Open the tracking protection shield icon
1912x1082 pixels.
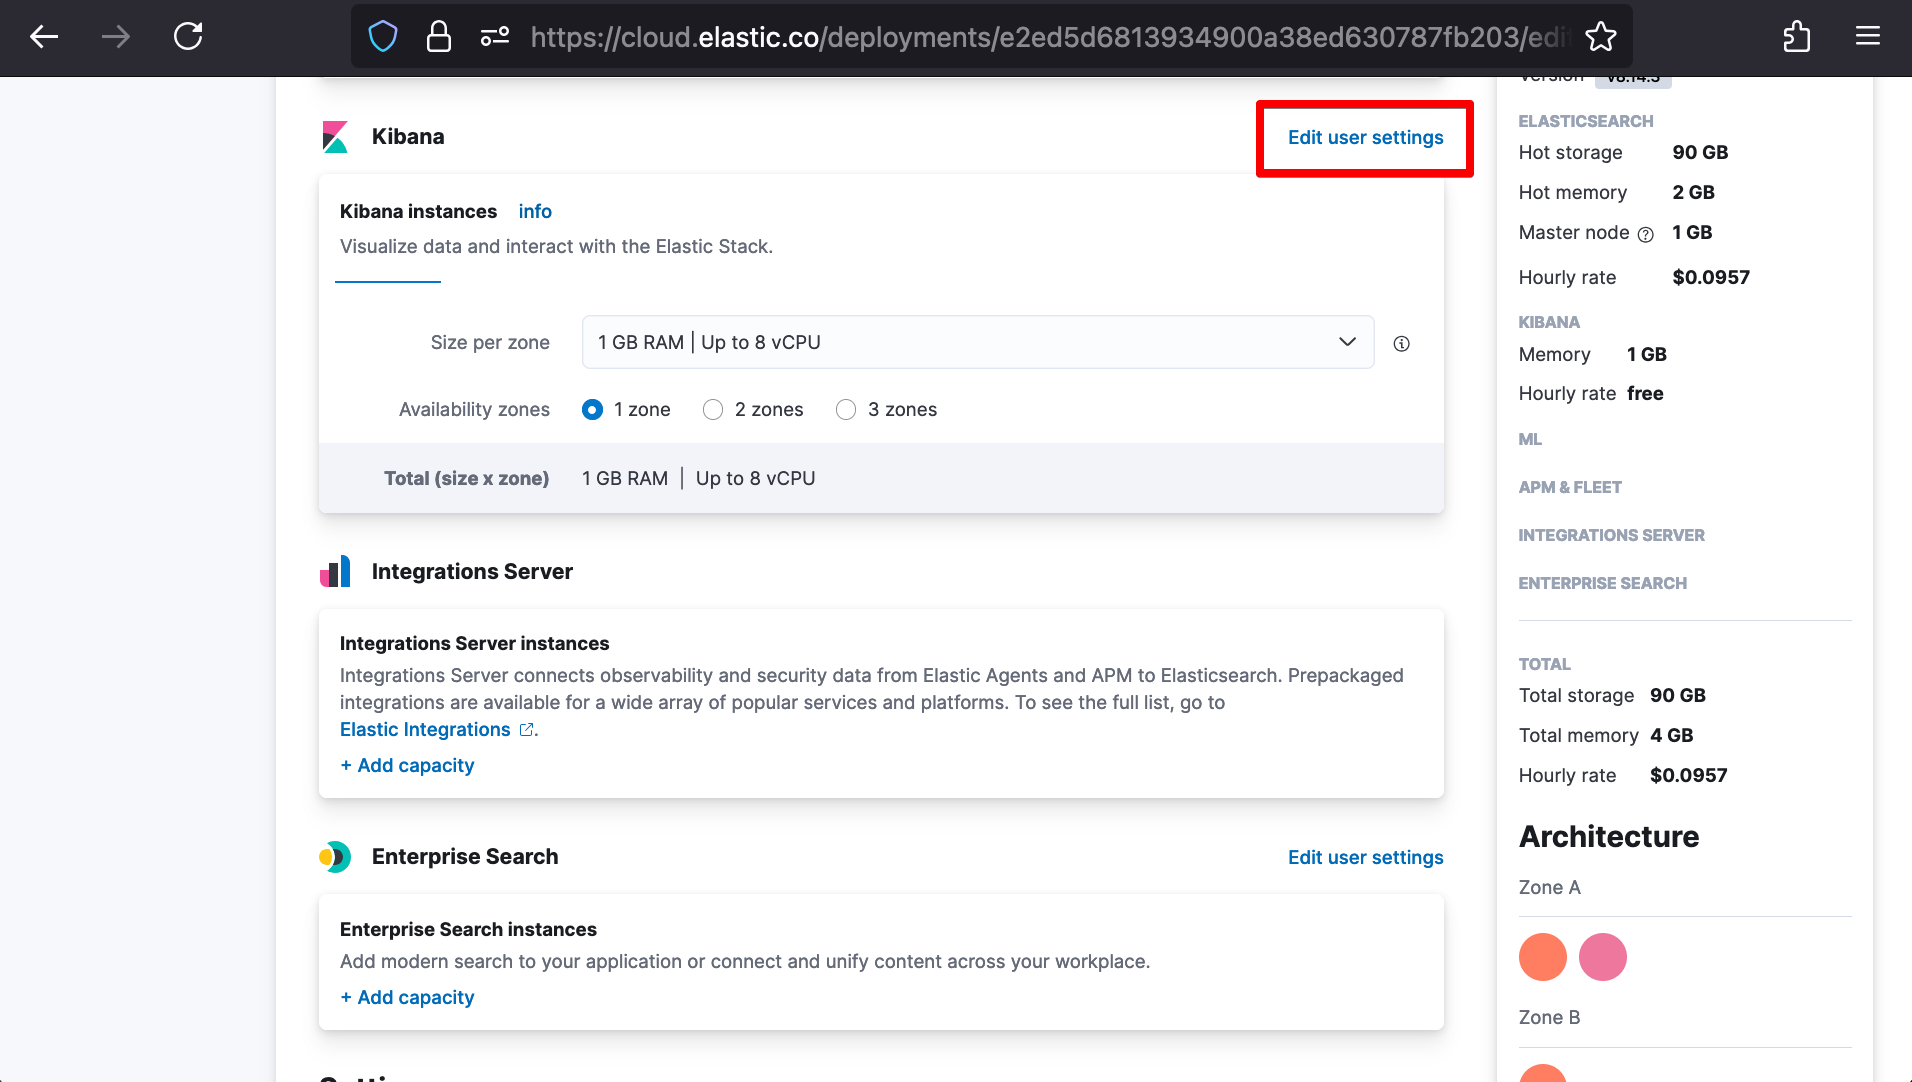(383, 37)
